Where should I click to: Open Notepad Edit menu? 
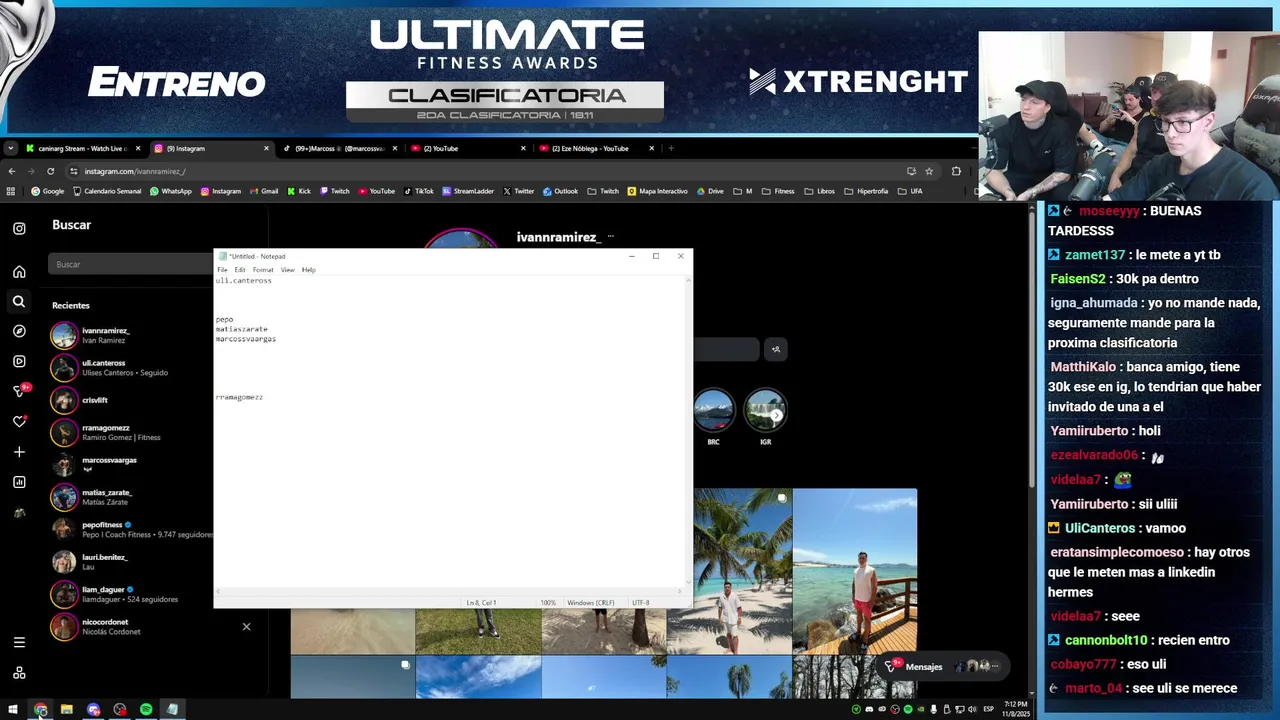coord(240,270)
